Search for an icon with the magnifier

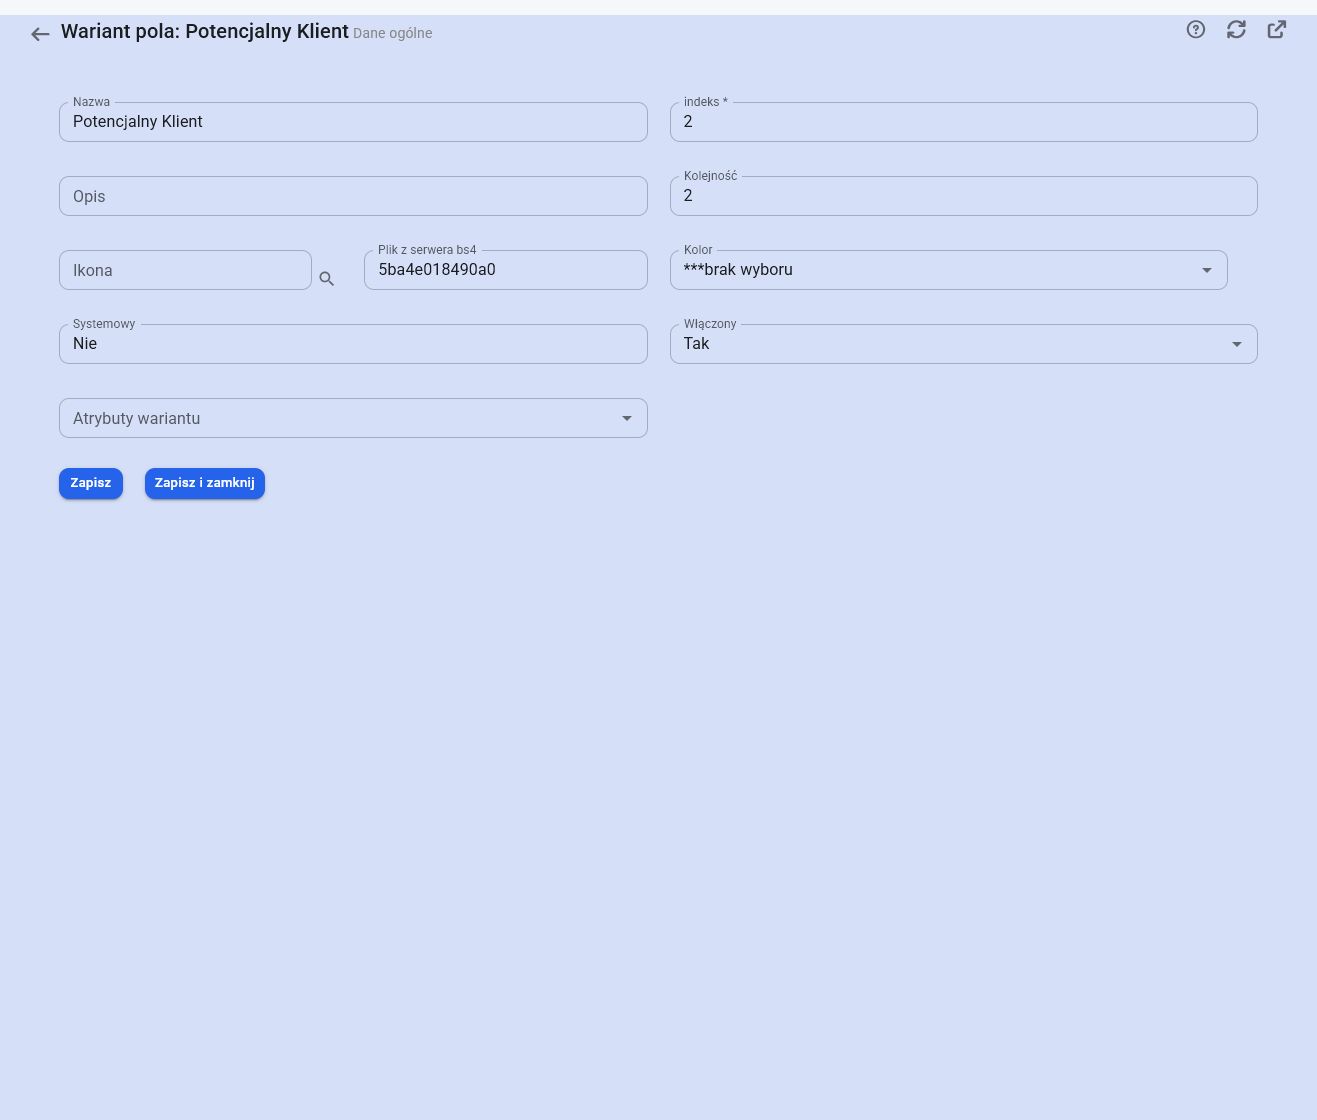pos(327,279)
